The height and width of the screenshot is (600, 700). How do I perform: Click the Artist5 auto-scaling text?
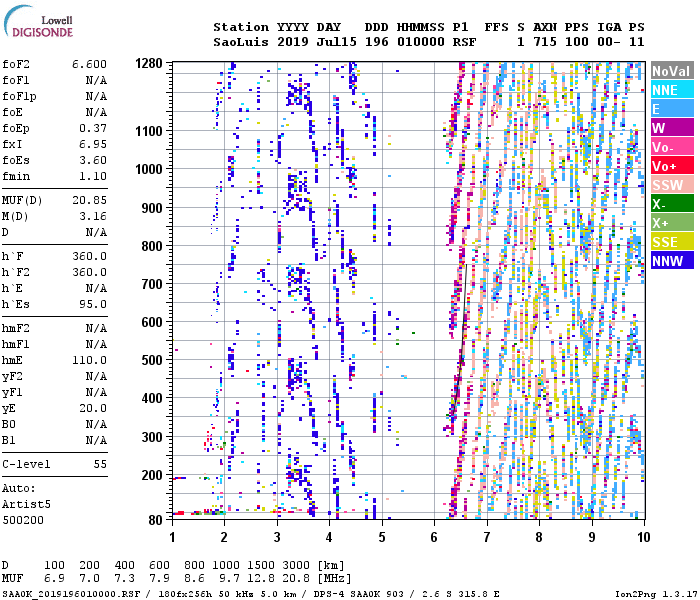(x=26, y=504)
